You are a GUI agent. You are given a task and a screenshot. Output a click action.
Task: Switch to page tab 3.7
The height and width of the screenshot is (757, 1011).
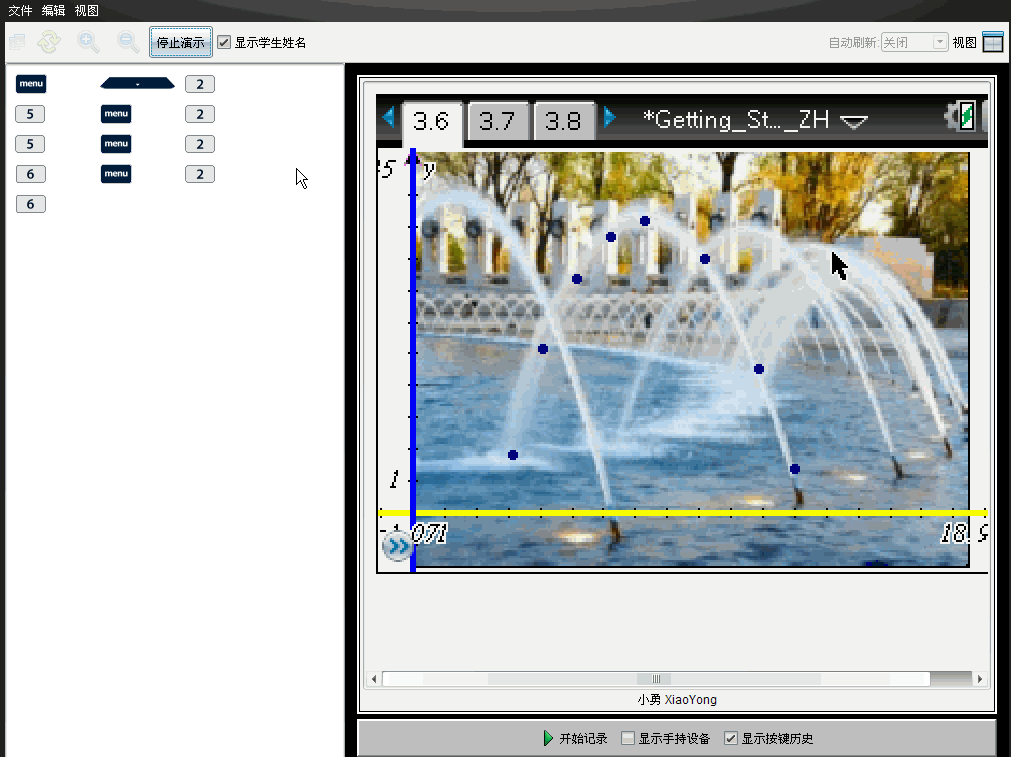tap(497, 122)
